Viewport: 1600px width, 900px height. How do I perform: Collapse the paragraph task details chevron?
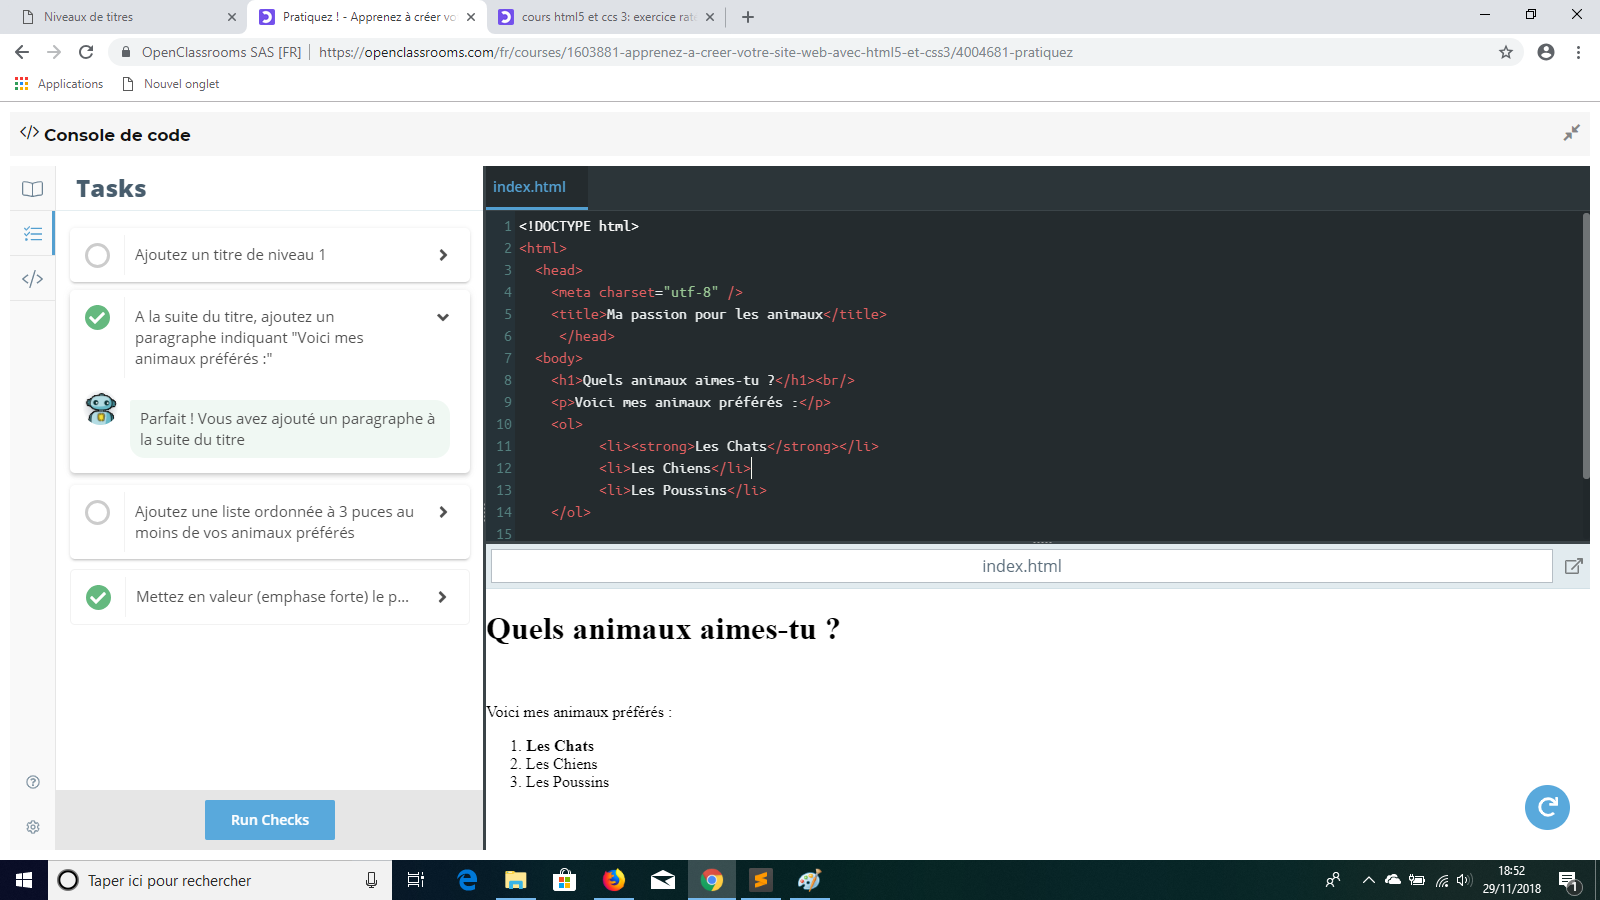click(442, 317)
